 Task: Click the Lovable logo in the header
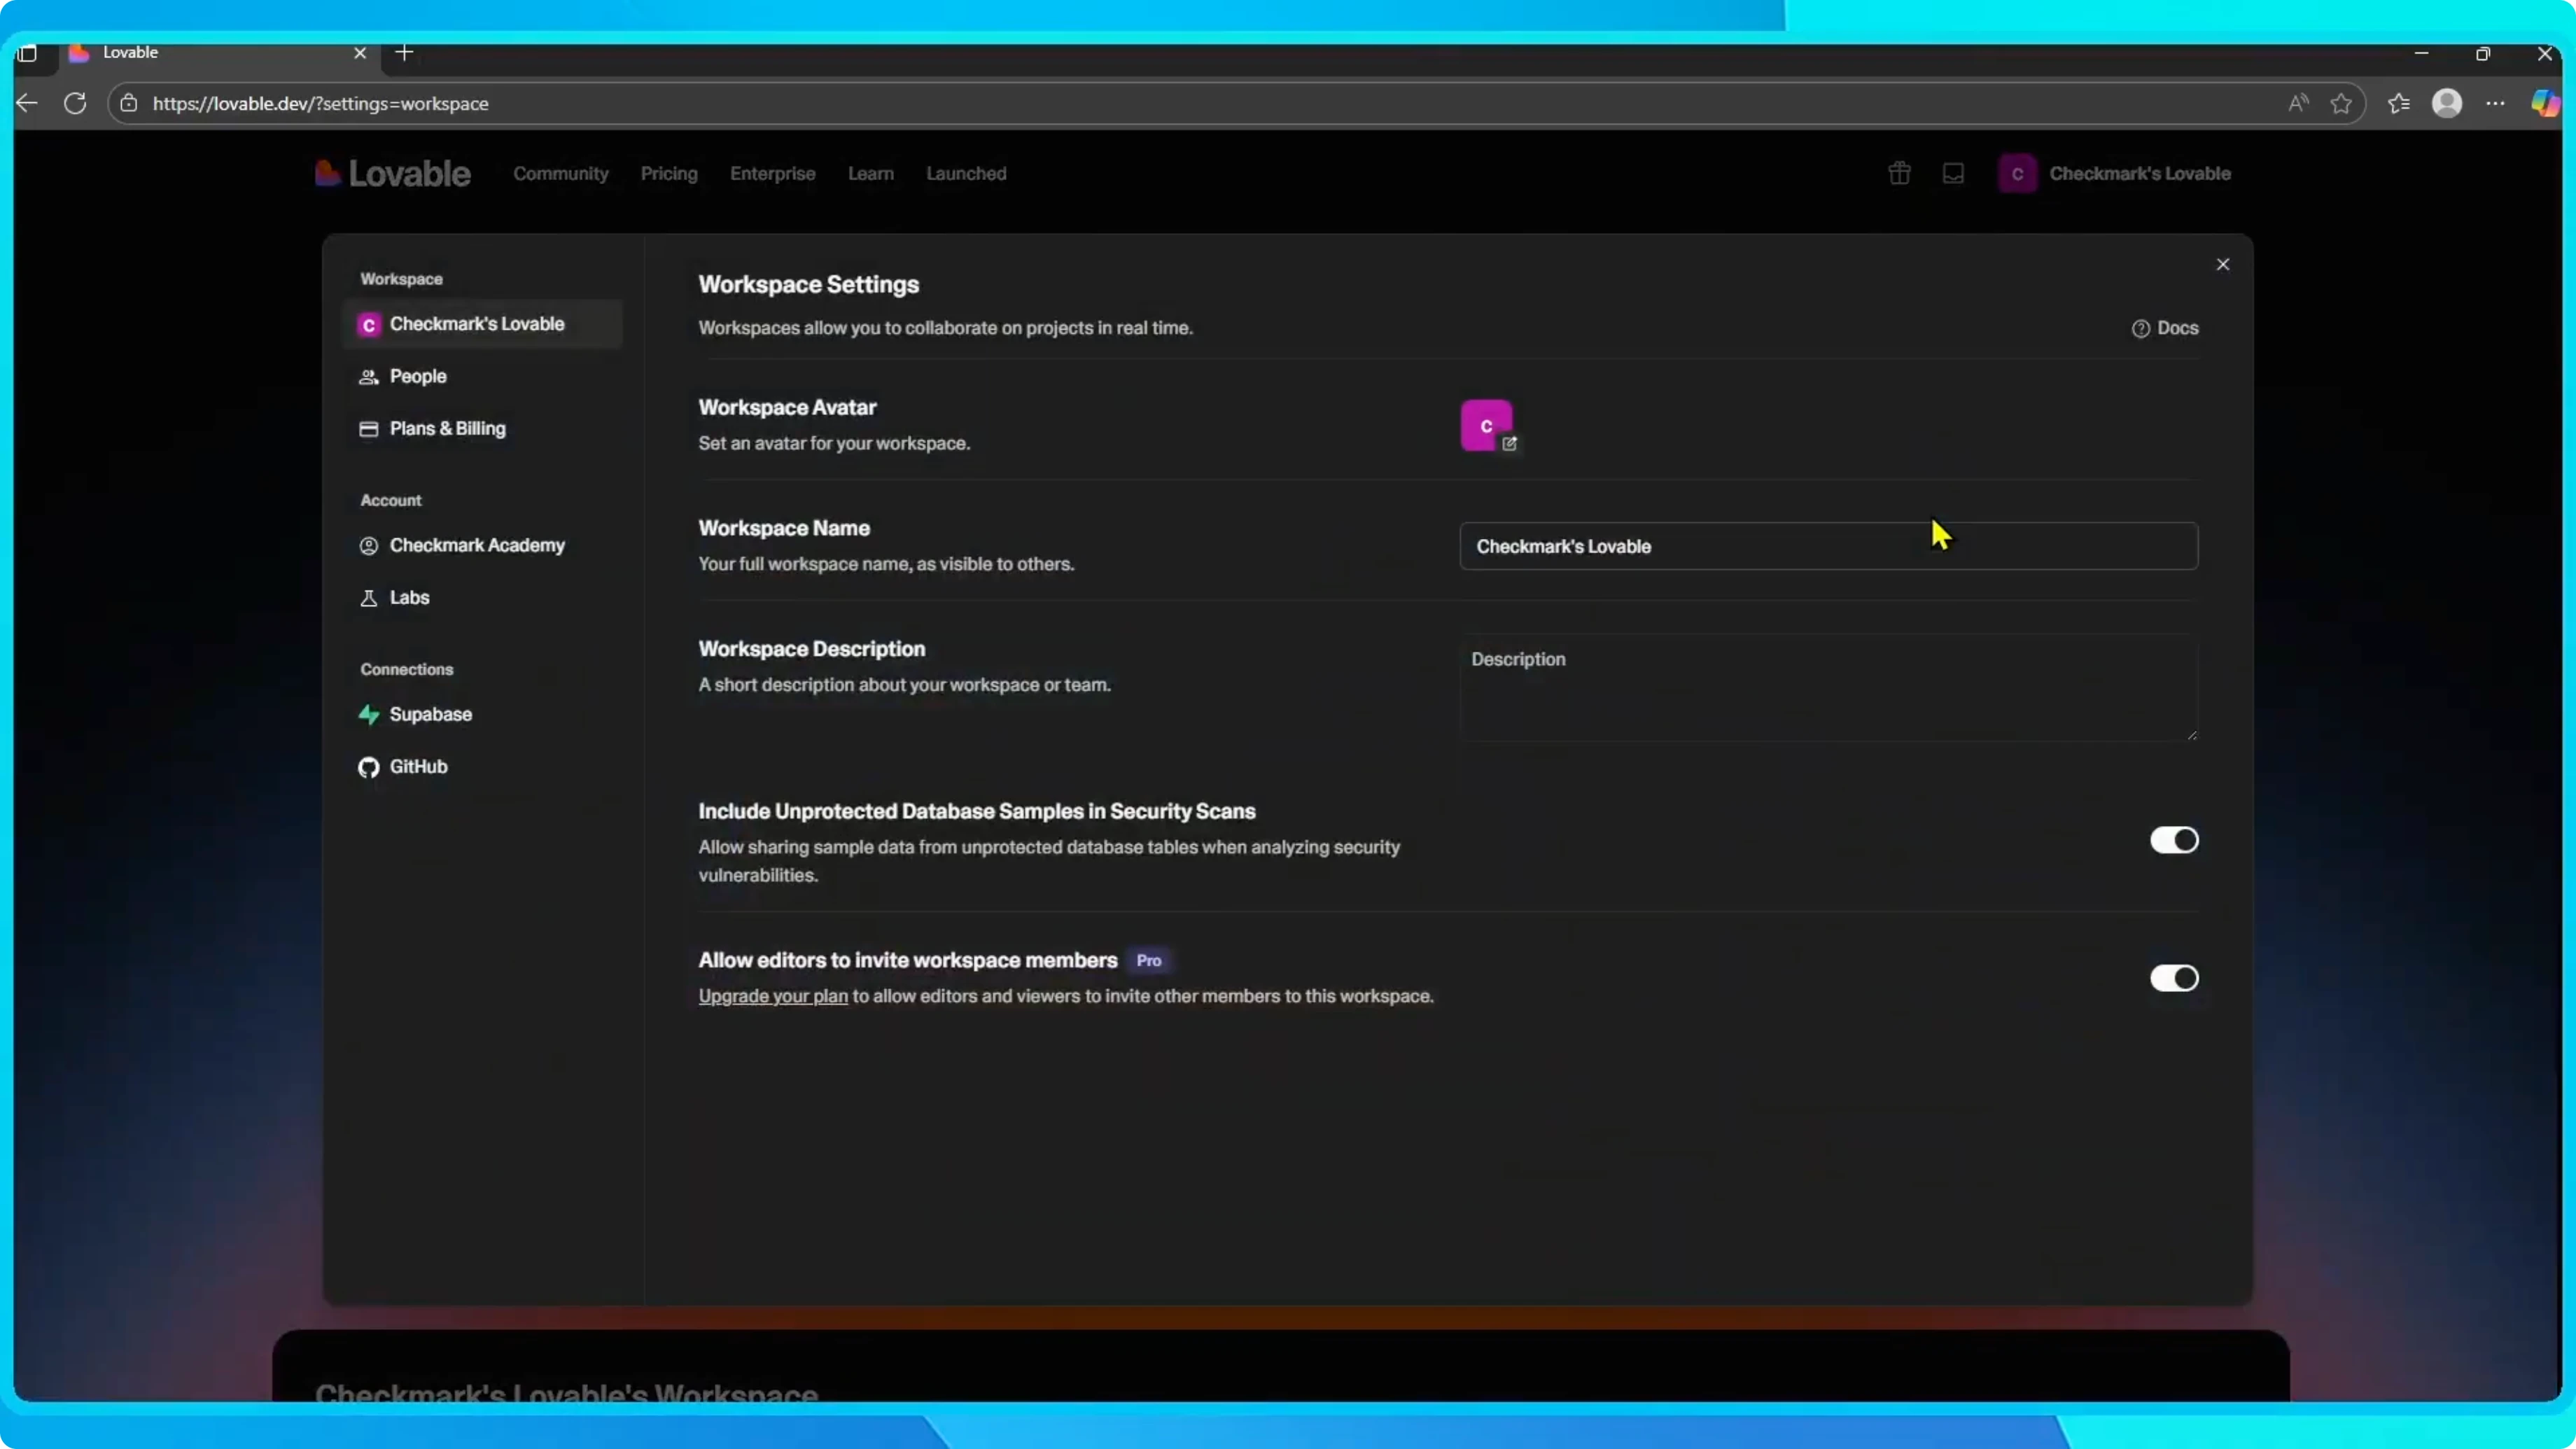pos(392,174)
